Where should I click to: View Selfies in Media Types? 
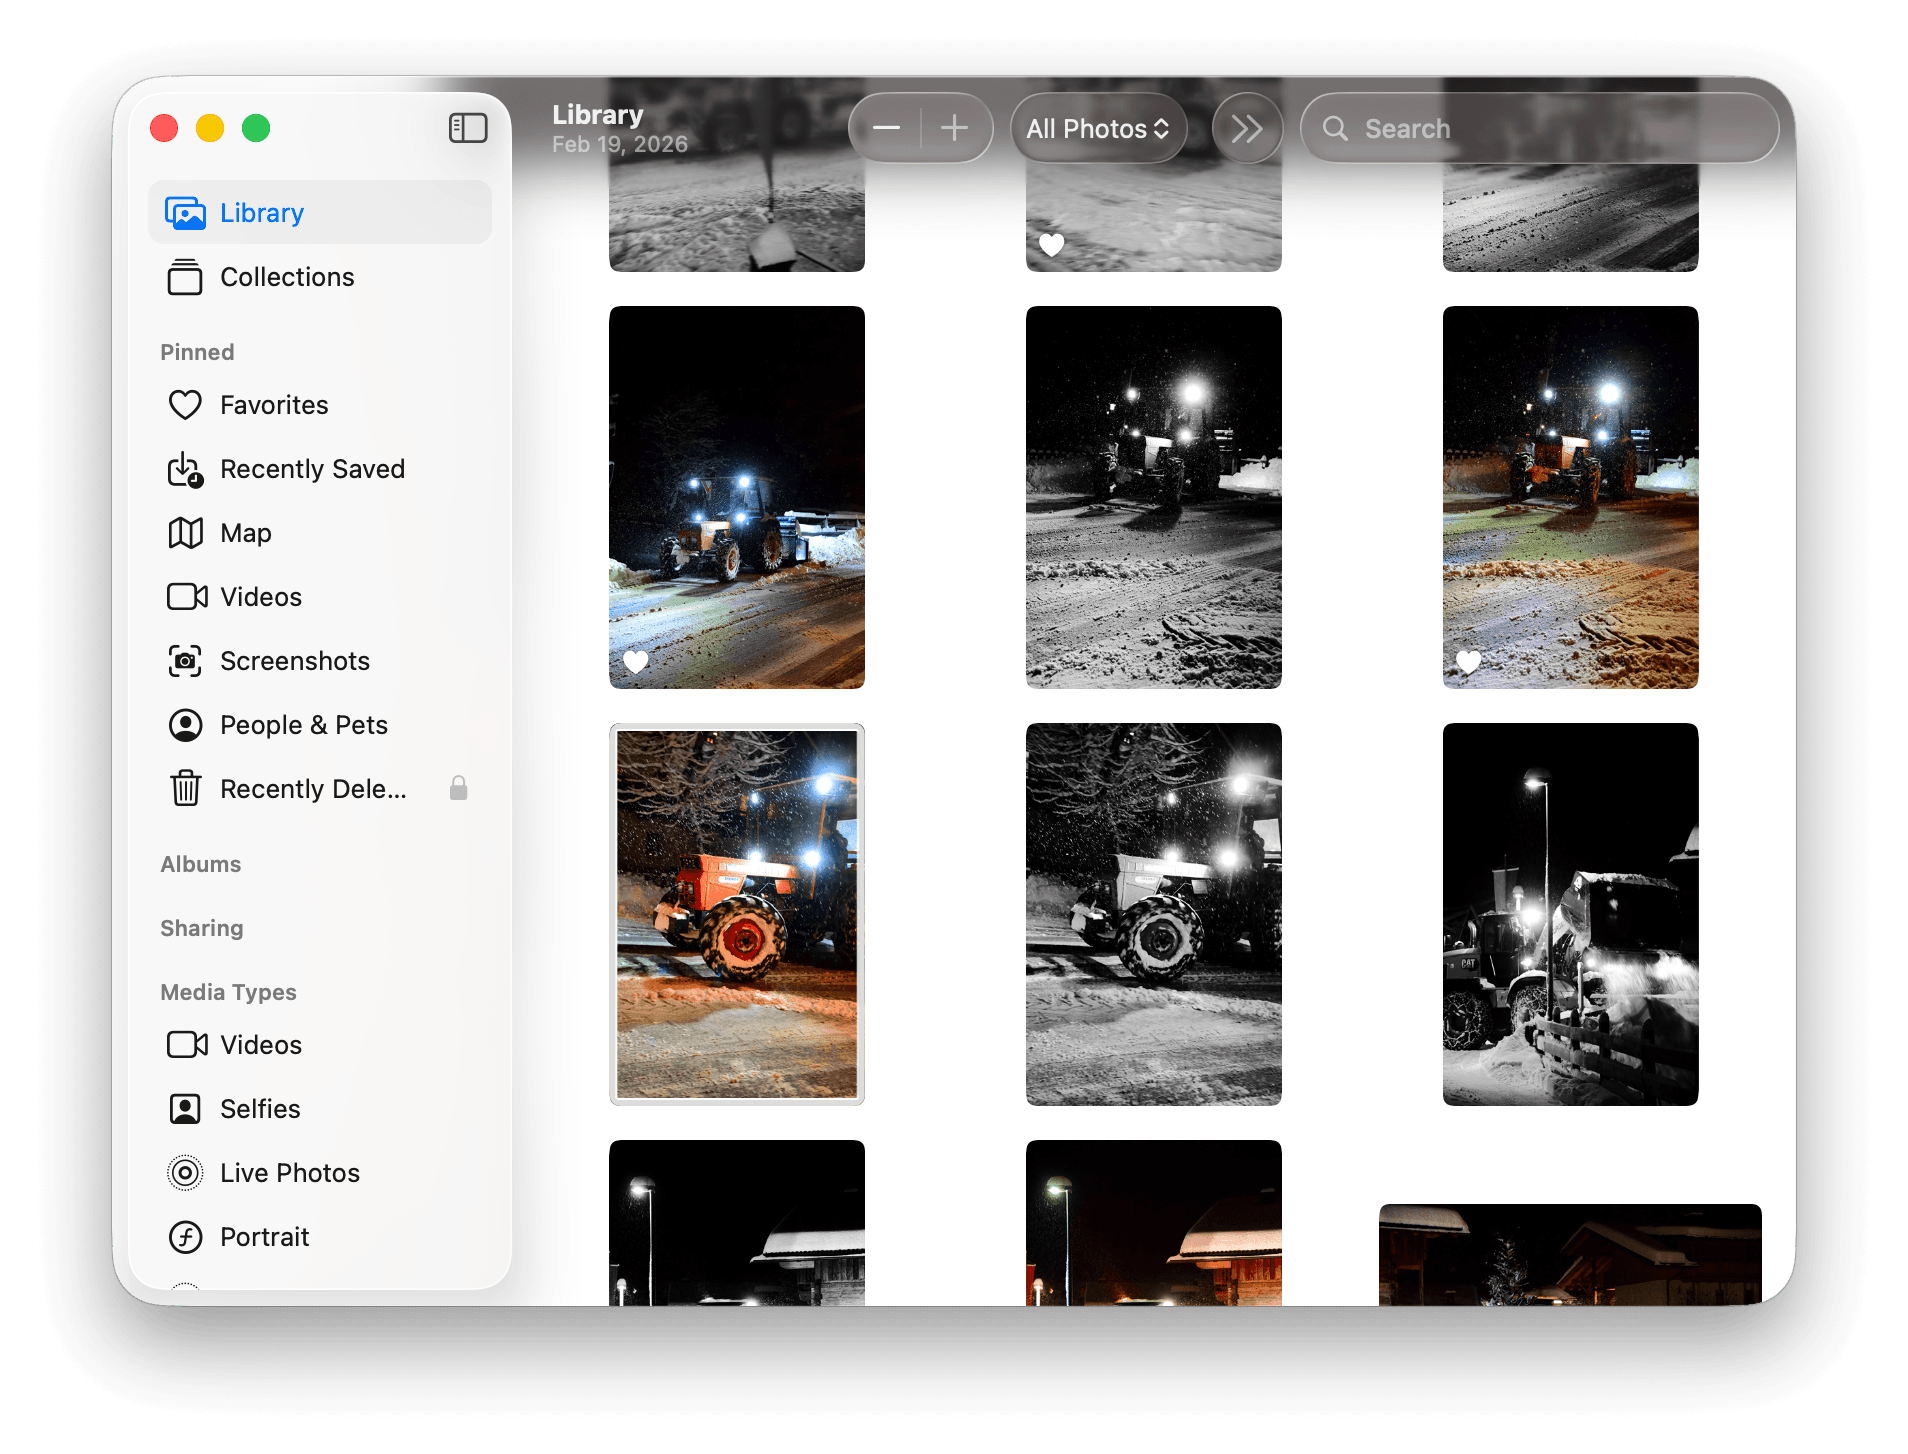click(x=259, y=1108)
